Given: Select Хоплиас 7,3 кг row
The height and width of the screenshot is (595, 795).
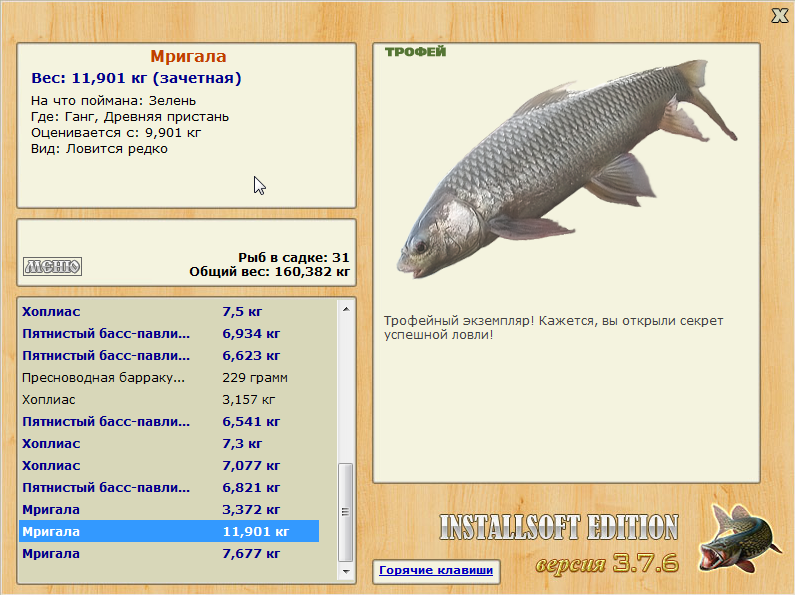Looking at the screenshot, I should coord(169,443).
